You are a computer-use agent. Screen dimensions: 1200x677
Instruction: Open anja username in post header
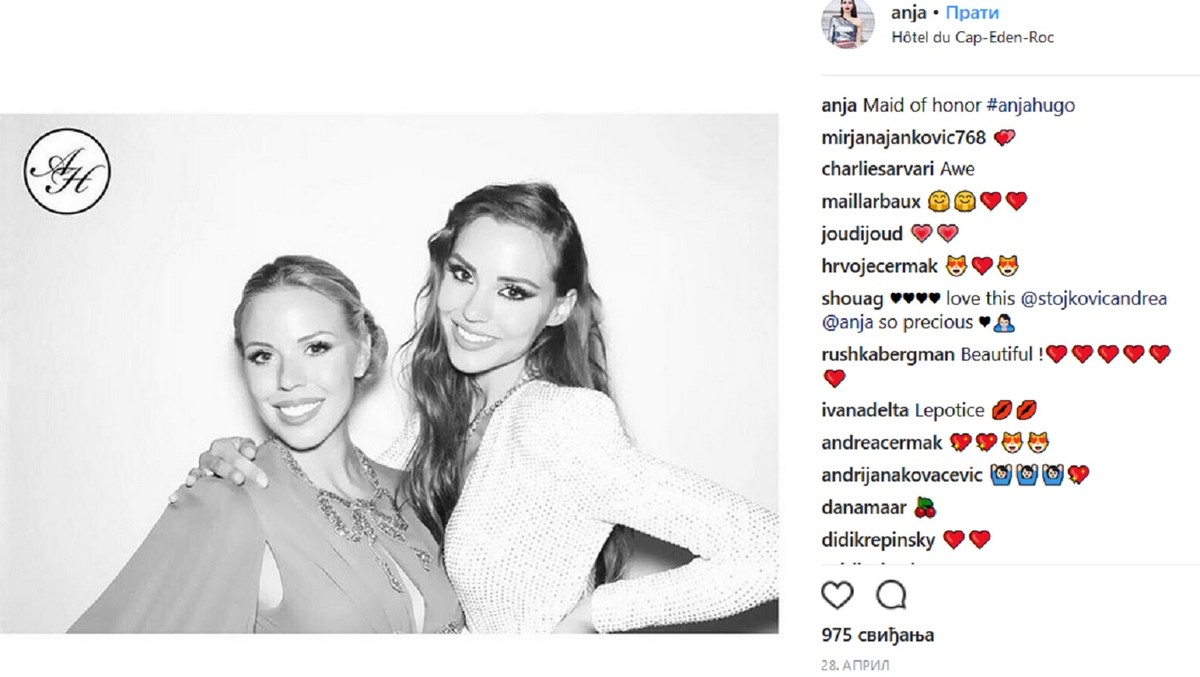906,13
